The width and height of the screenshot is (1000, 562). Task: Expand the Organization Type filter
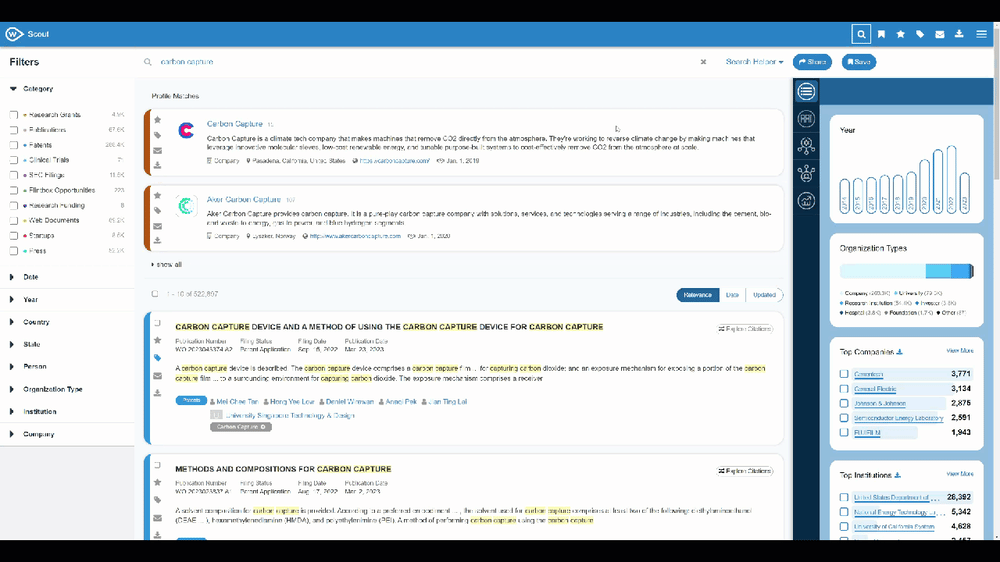pos(13,389)
